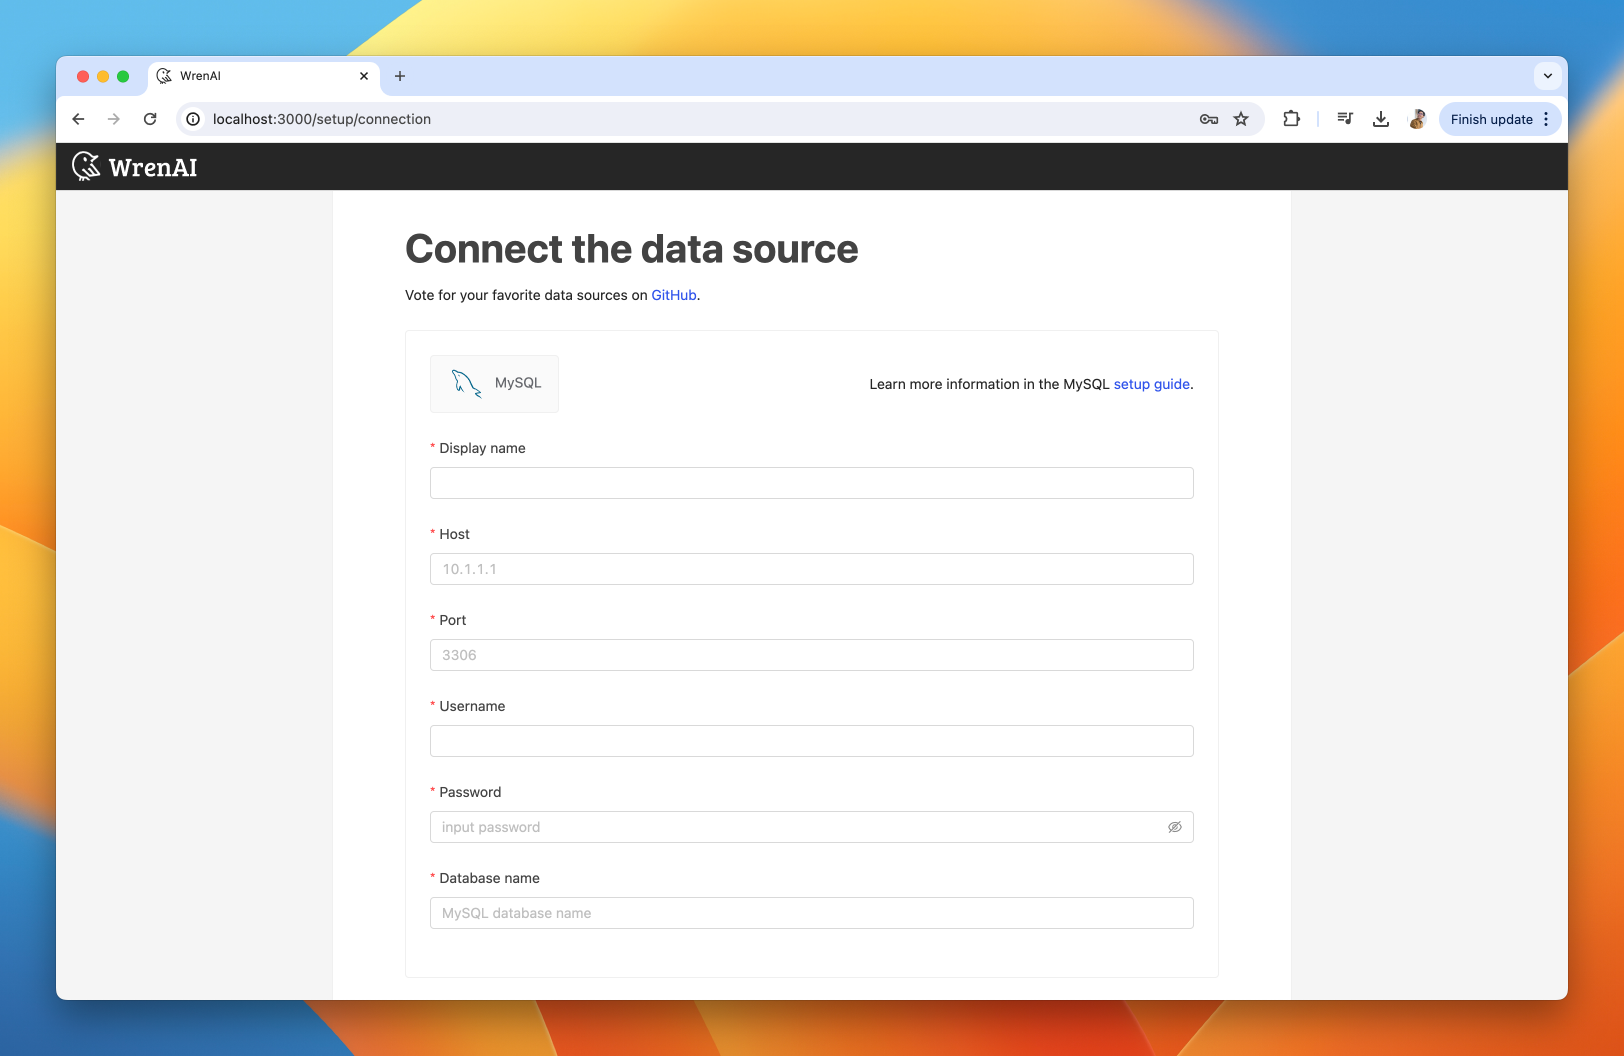The height and width of the screenshot is (1056, 1624).
Task: Open the GitHub link
Action: (x=674, y=295)
